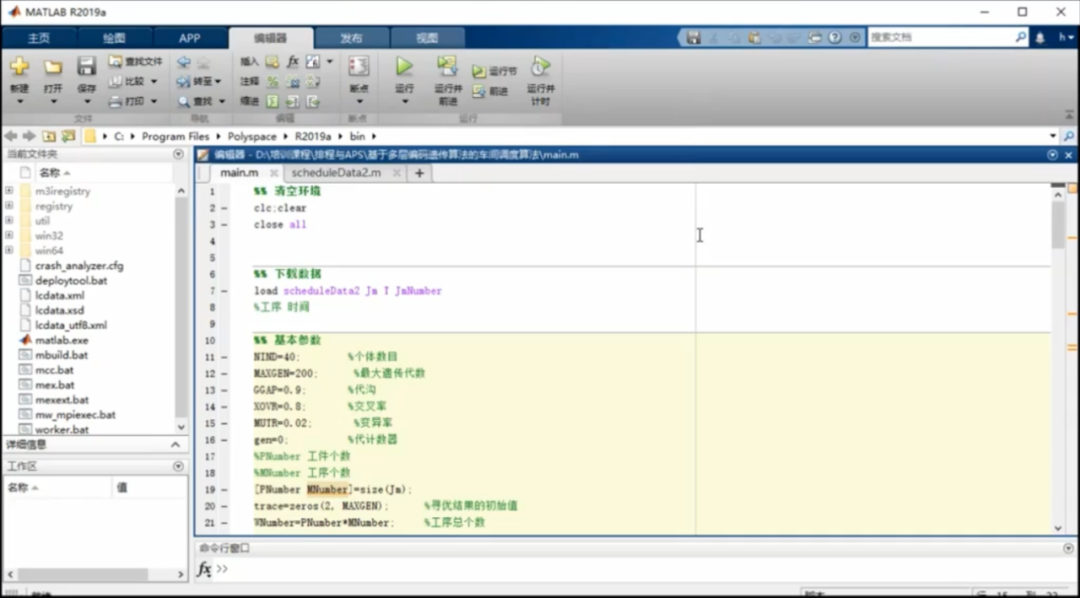Switch to the 主页 ribbon tab
1080x598 pixels.
point(38,38)
